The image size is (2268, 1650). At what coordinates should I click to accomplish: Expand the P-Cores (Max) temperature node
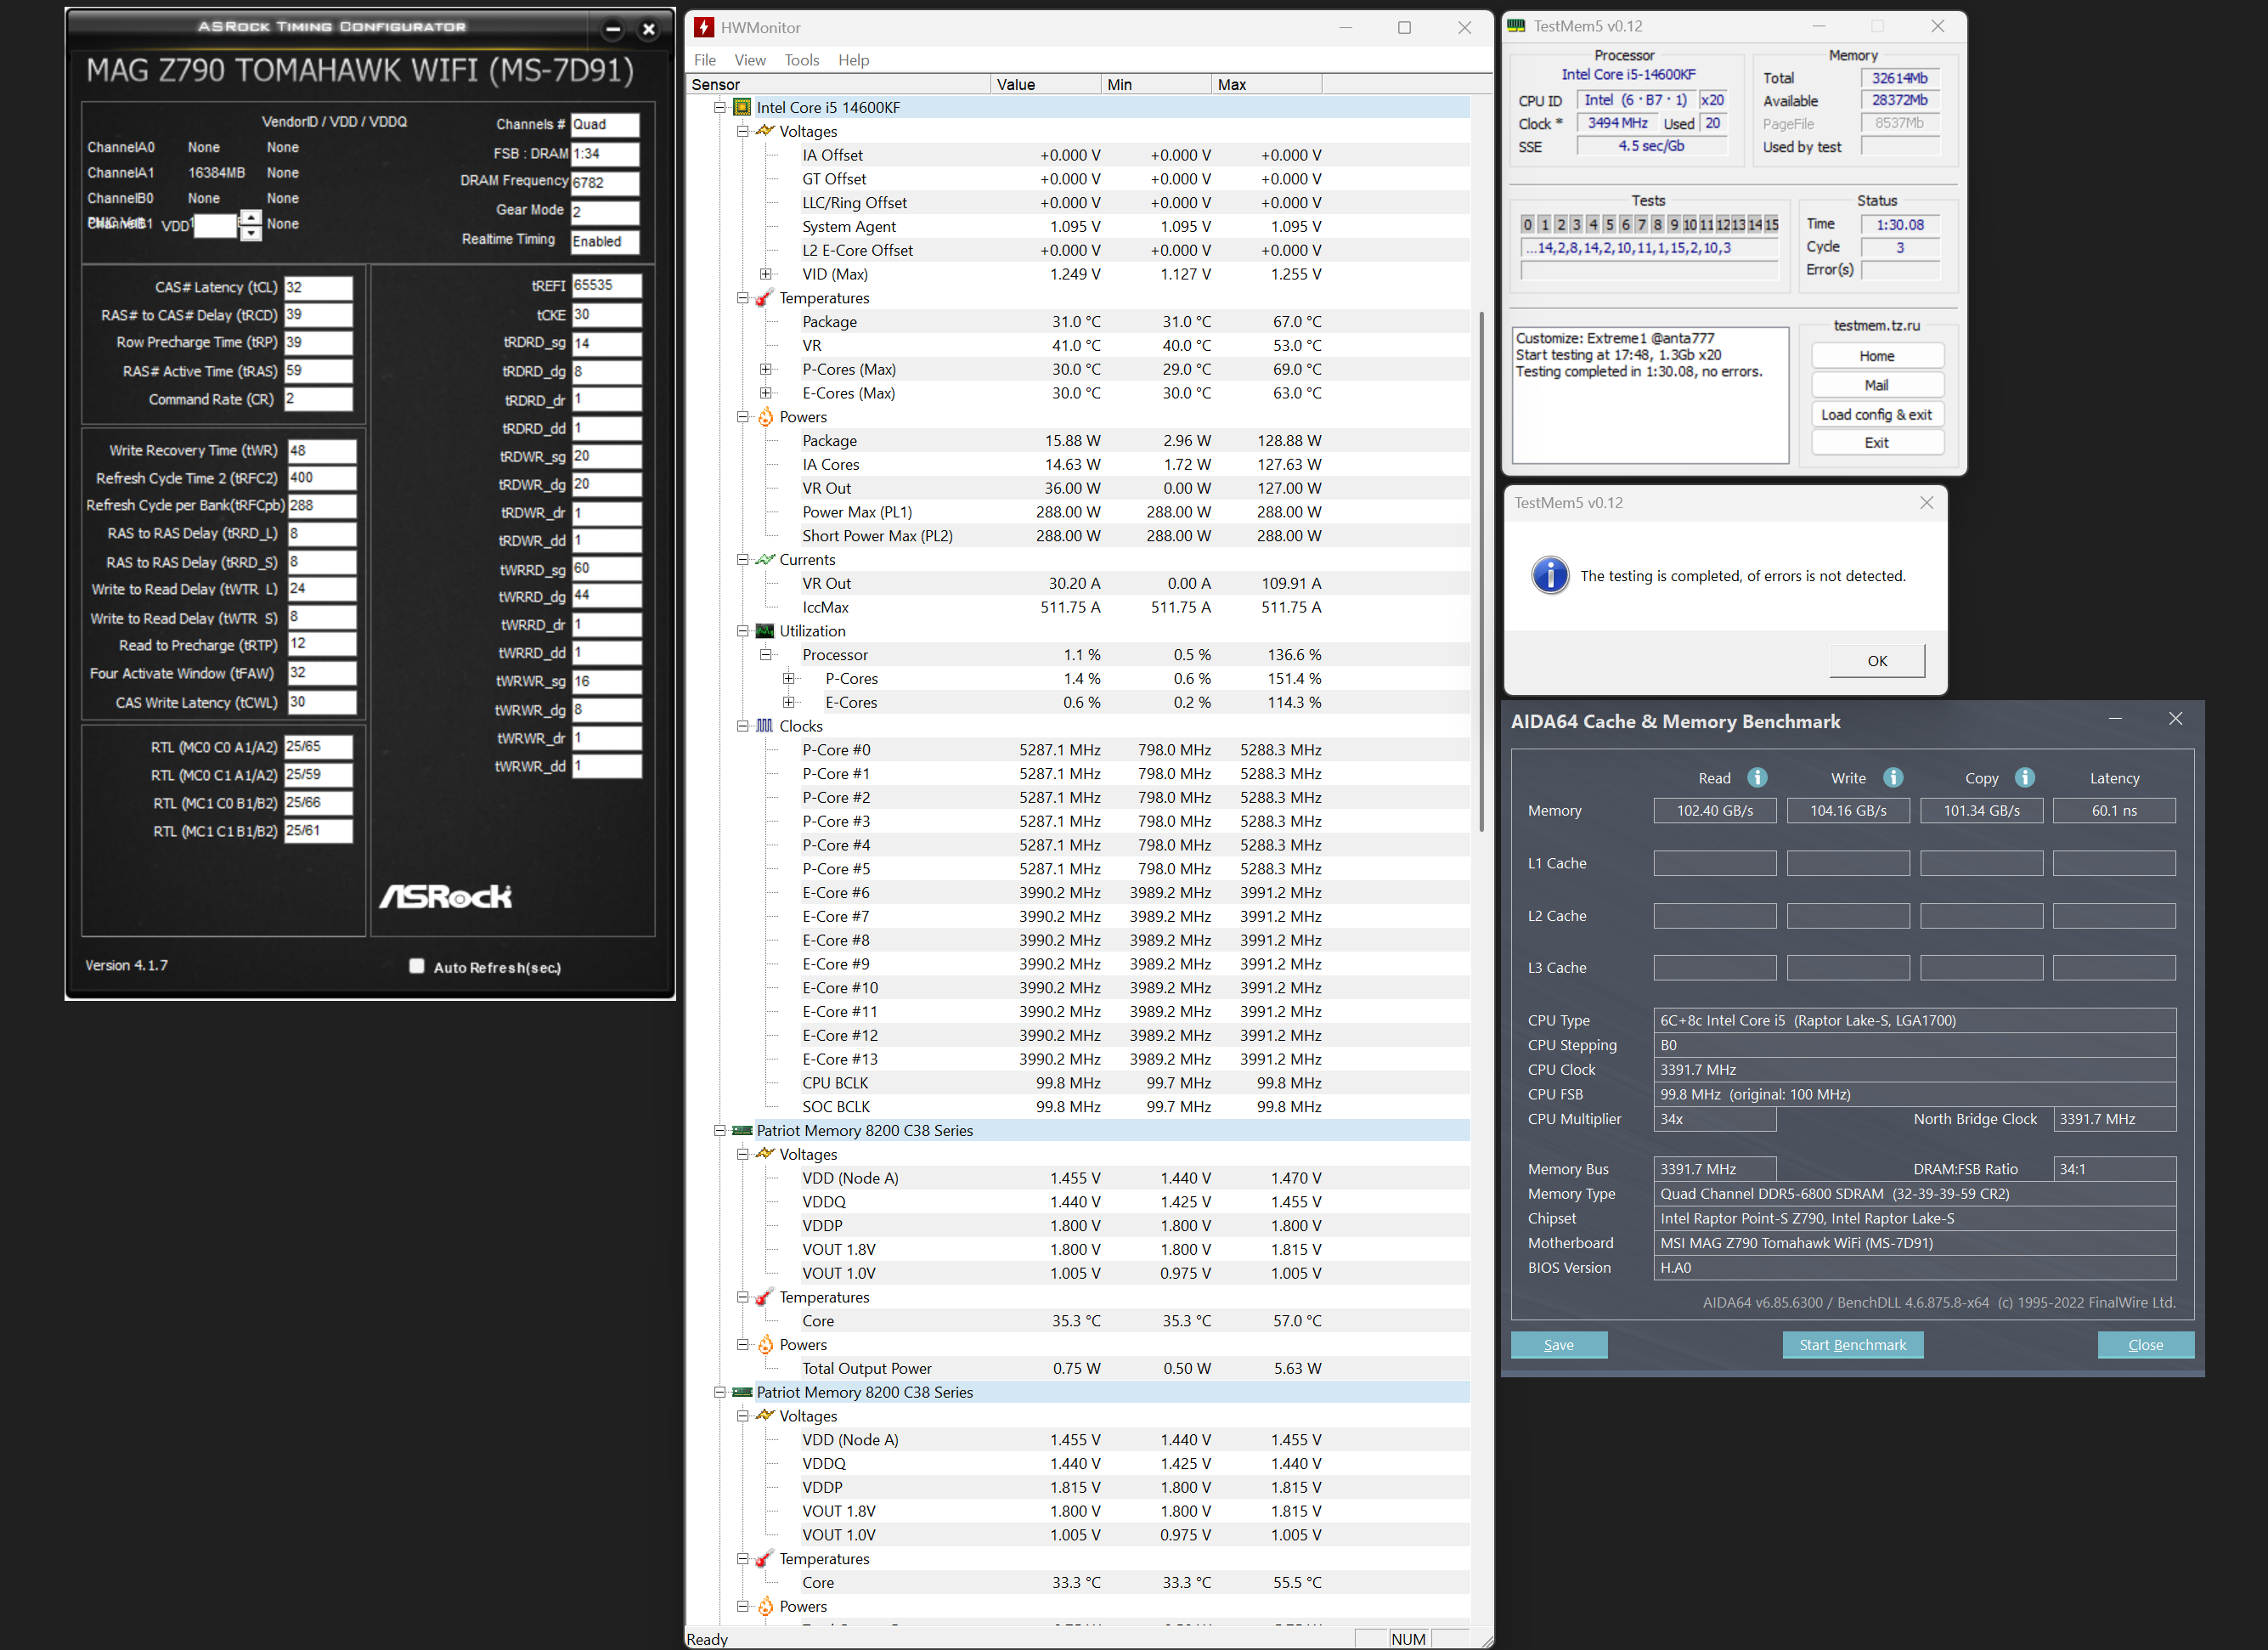[x=766, y=369]
